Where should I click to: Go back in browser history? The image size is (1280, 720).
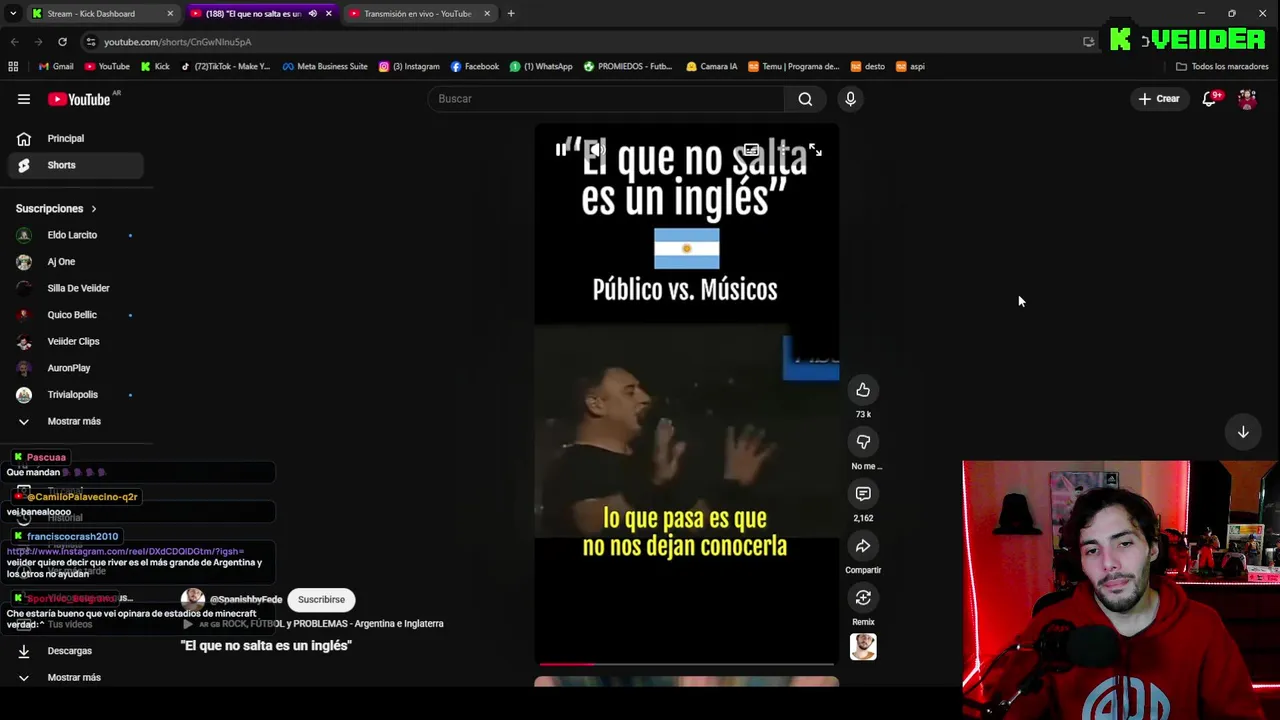click(14, 42)
